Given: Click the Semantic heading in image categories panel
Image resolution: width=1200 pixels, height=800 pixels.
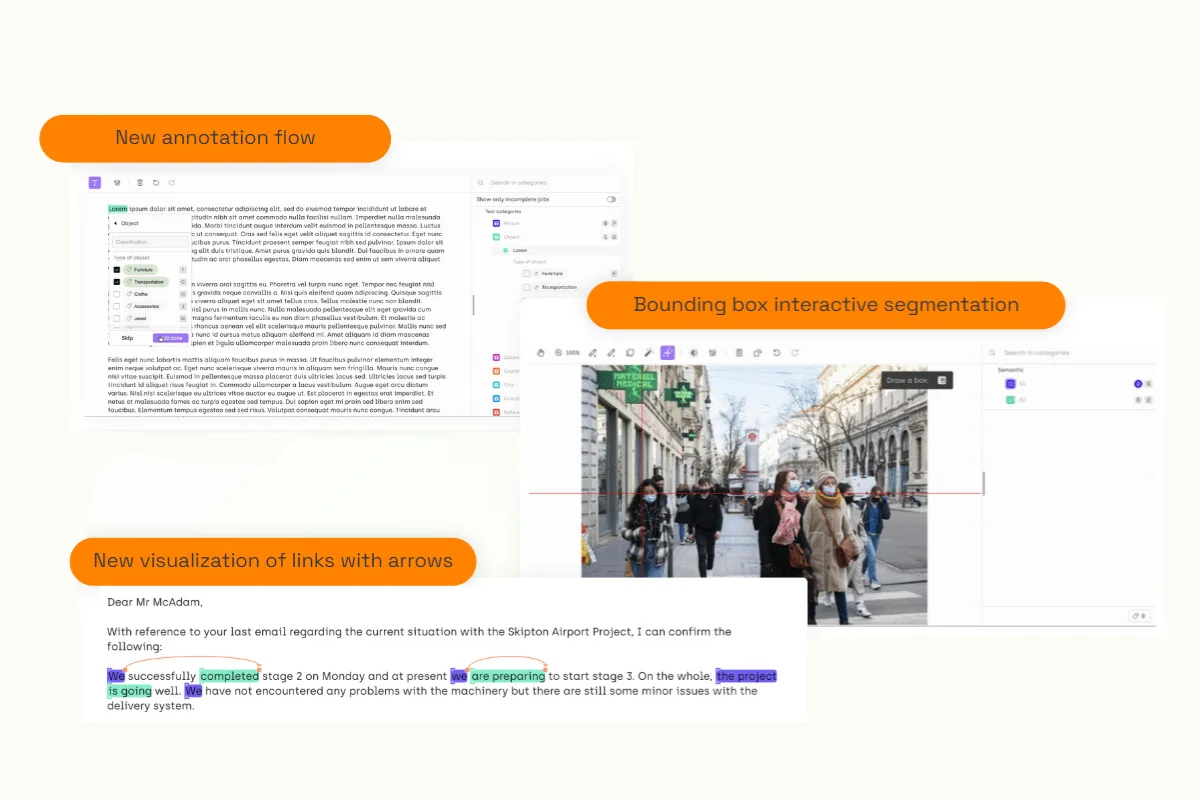Looking at the screenshot, I should pyautogui.click(x=1010, y=370).
